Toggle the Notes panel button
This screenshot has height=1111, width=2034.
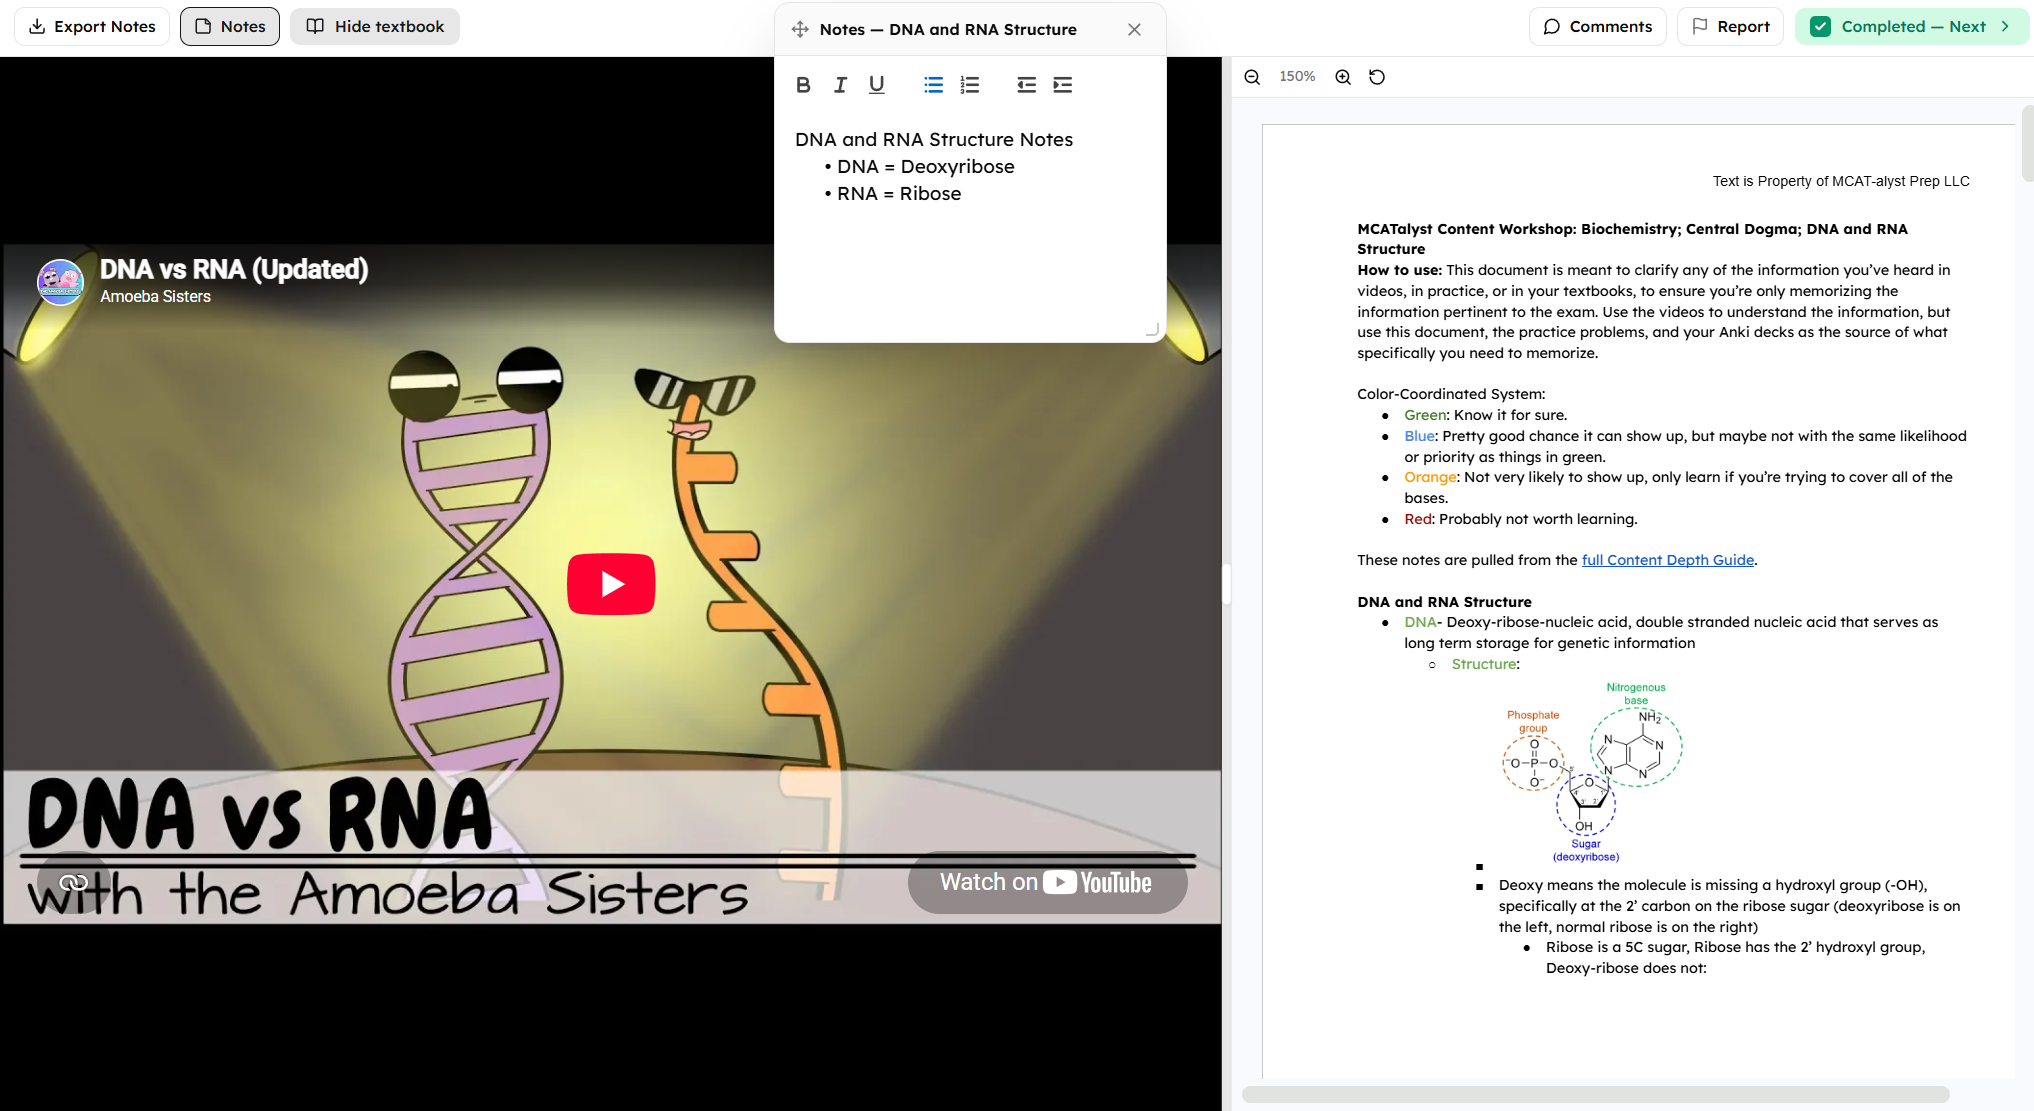(x=230, y=27)
